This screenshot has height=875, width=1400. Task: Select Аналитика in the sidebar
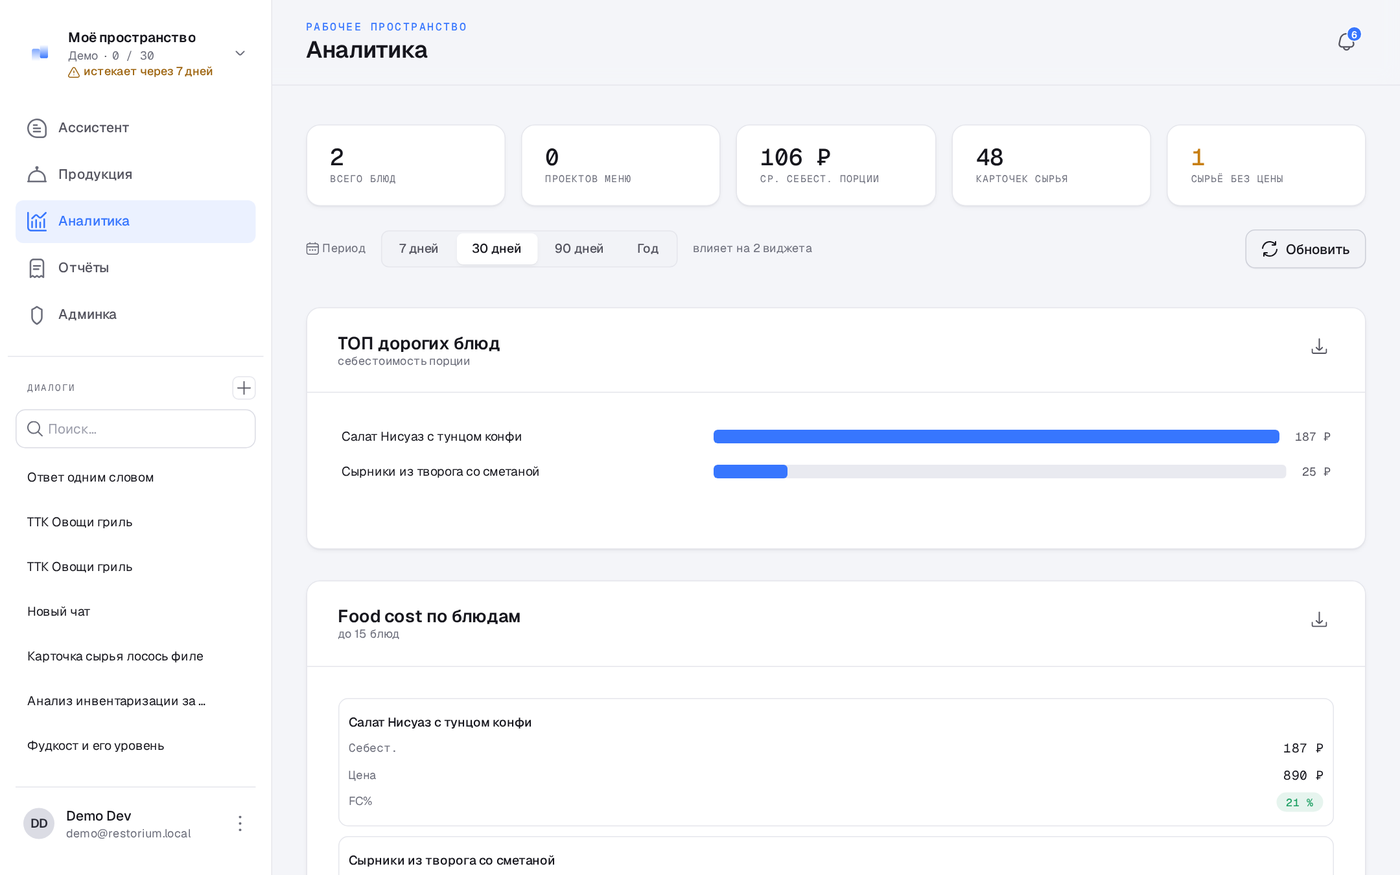136,221
